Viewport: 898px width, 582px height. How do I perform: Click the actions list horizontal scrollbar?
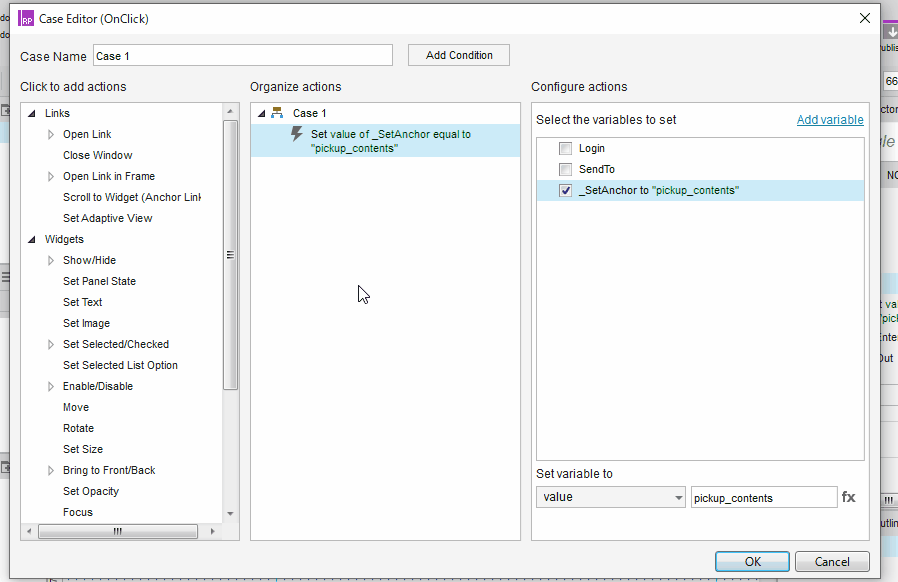[117, 532]
